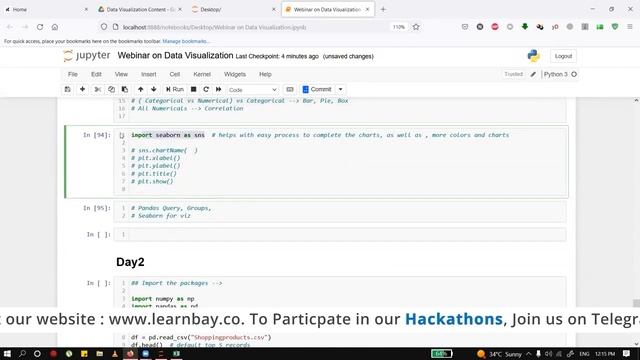Open the notification center in the taskbar

[626, 353]
